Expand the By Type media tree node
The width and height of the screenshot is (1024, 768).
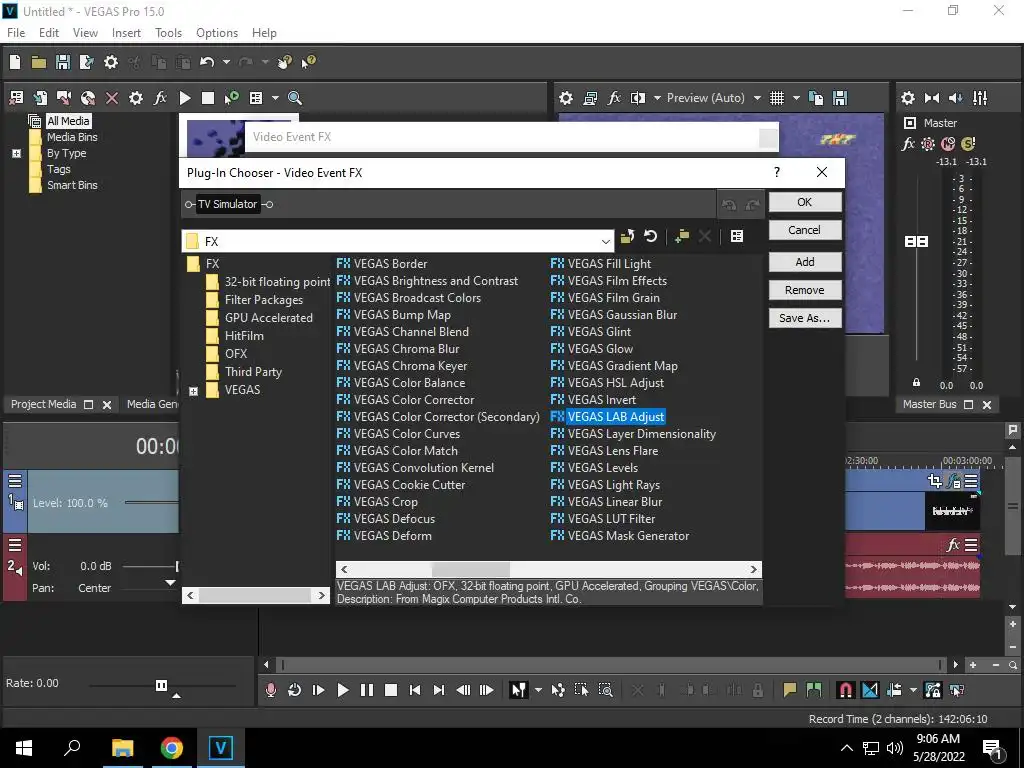point(16,153)
